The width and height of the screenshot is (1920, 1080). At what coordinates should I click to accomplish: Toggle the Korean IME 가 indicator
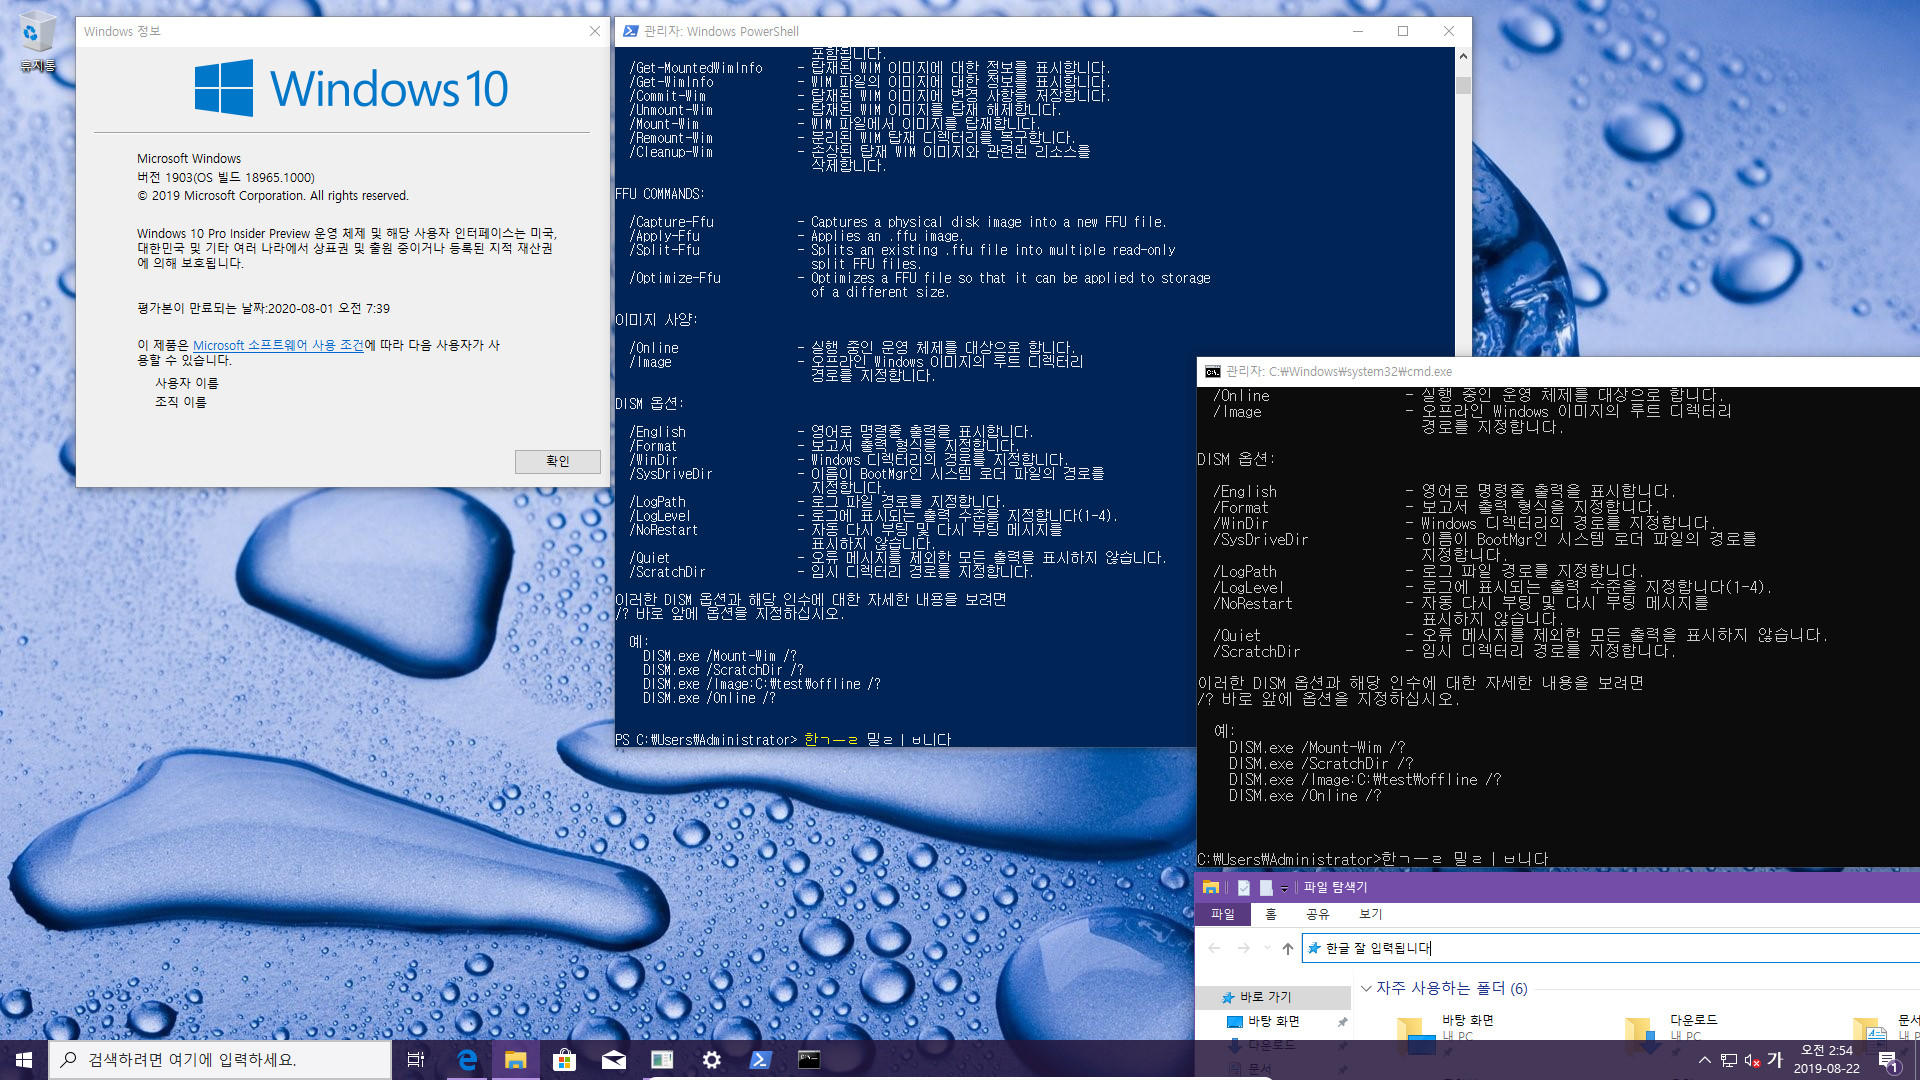click(x=1775, y=1060)
